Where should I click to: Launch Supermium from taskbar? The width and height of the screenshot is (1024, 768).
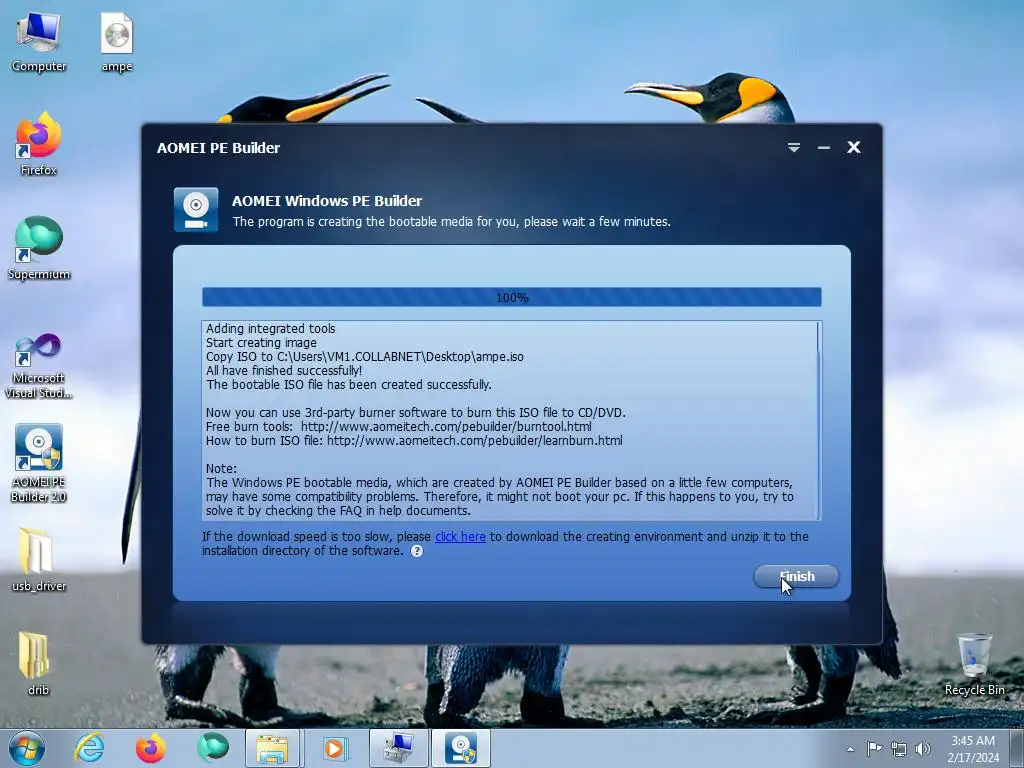(213, 748)
